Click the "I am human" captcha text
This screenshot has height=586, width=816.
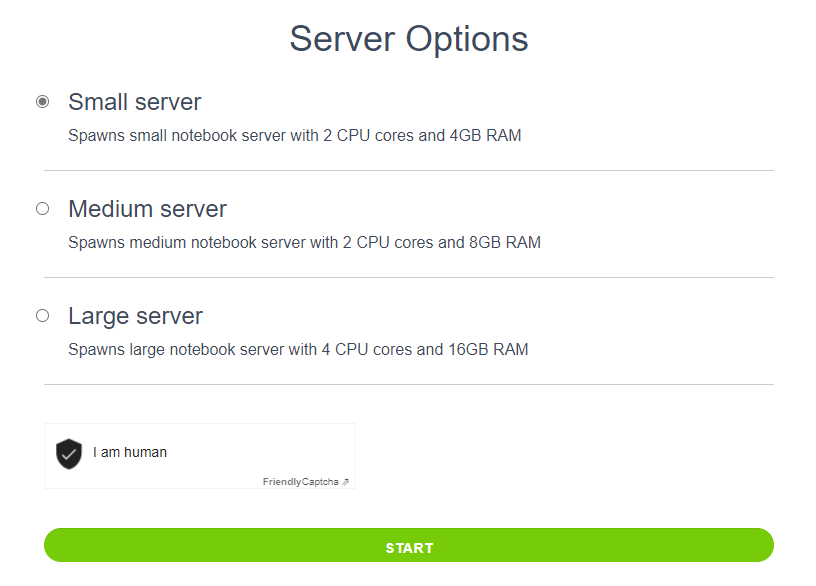[130, 453]
